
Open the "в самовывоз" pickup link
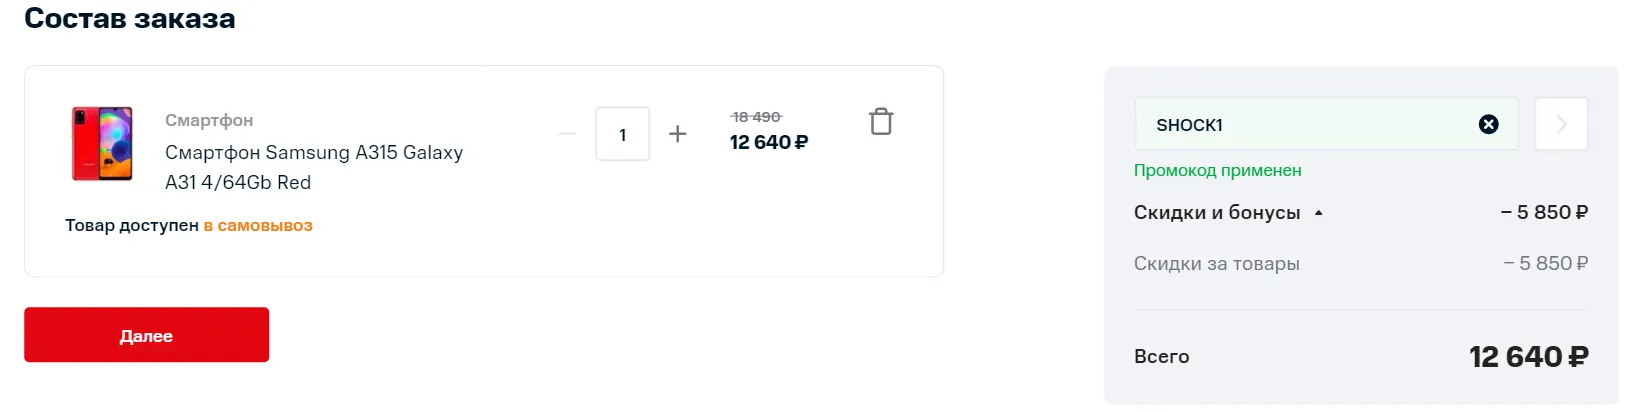(x=258, y=226)
